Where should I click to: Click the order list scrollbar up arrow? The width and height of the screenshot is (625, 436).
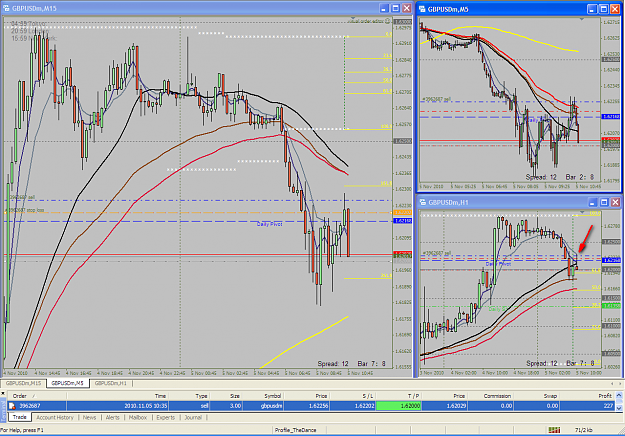point(619,395)
